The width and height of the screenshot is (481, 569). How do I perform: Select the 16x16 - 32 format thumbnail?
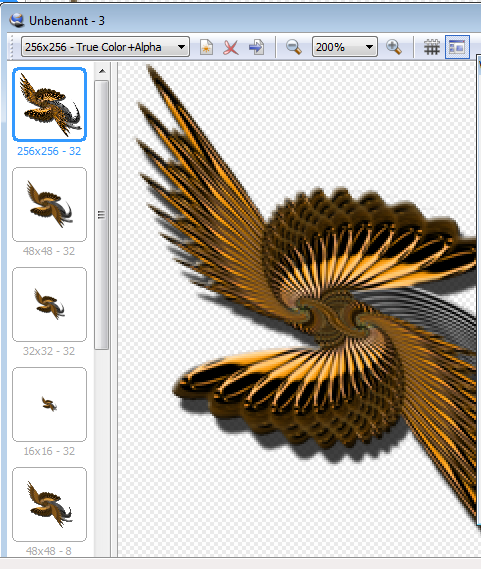click(49, 404)
